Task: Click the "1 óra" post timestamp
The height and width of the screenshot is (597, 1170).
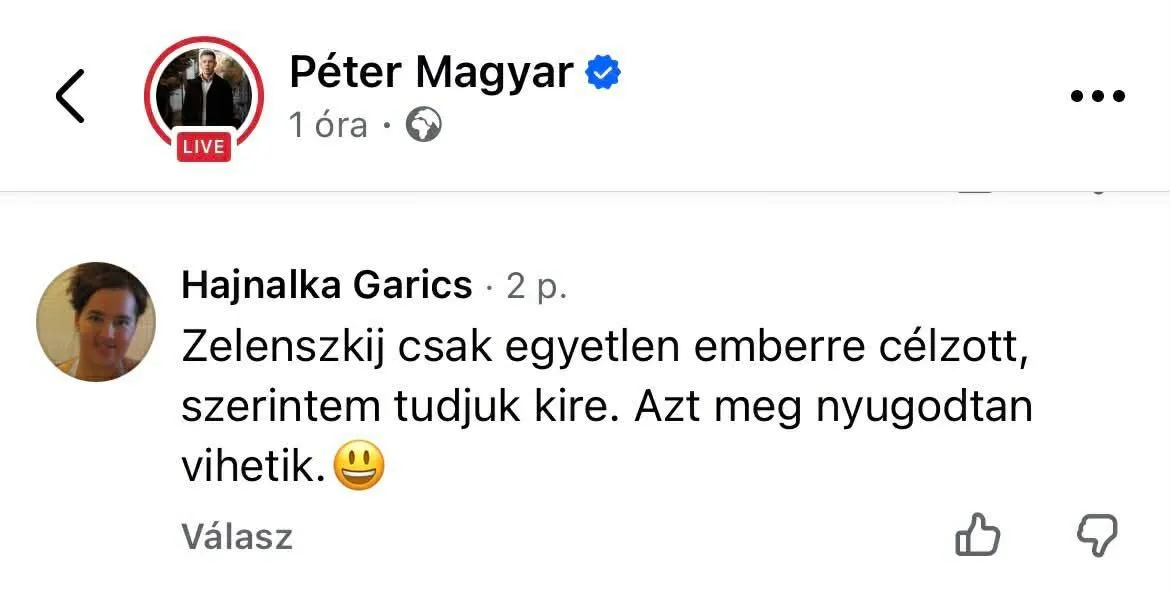Action: pyautogui.click(x=328, y=126)
